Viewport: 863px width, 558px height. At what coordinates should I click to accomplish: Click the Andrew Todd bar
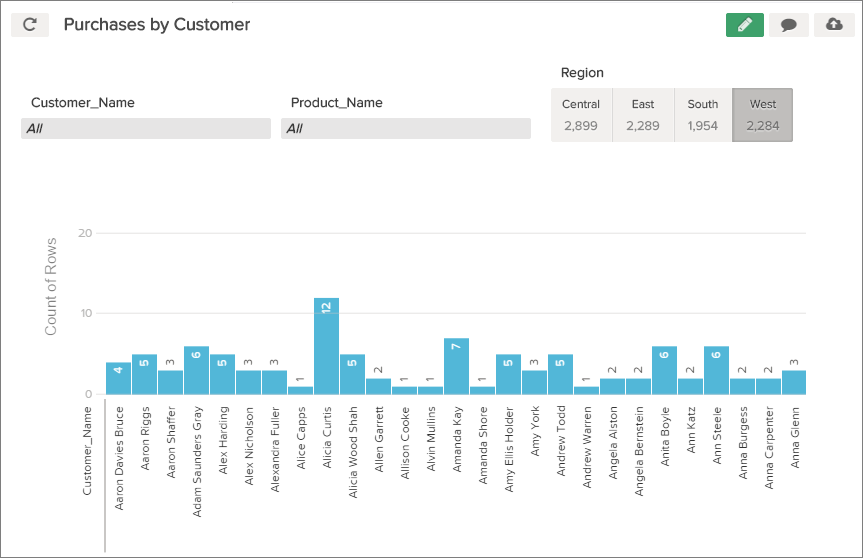coord(560,374)
